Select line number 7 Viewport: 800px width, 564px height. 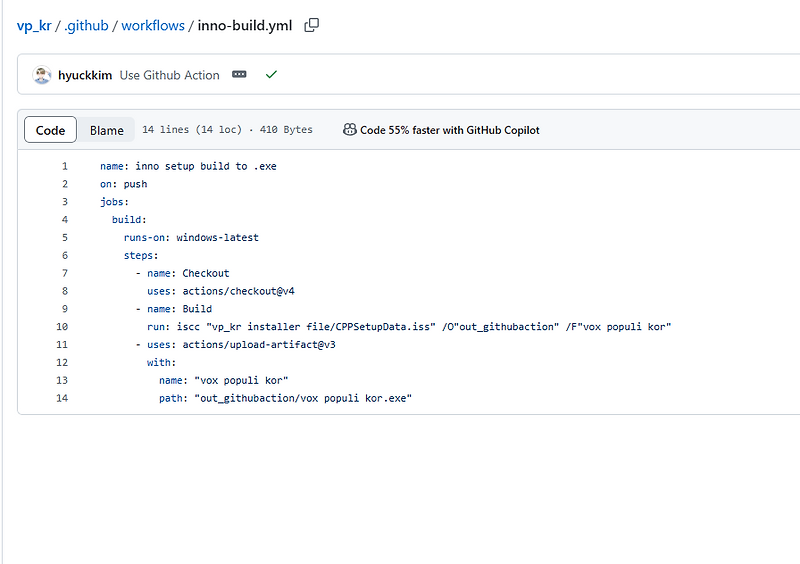(x=65, y=274)
